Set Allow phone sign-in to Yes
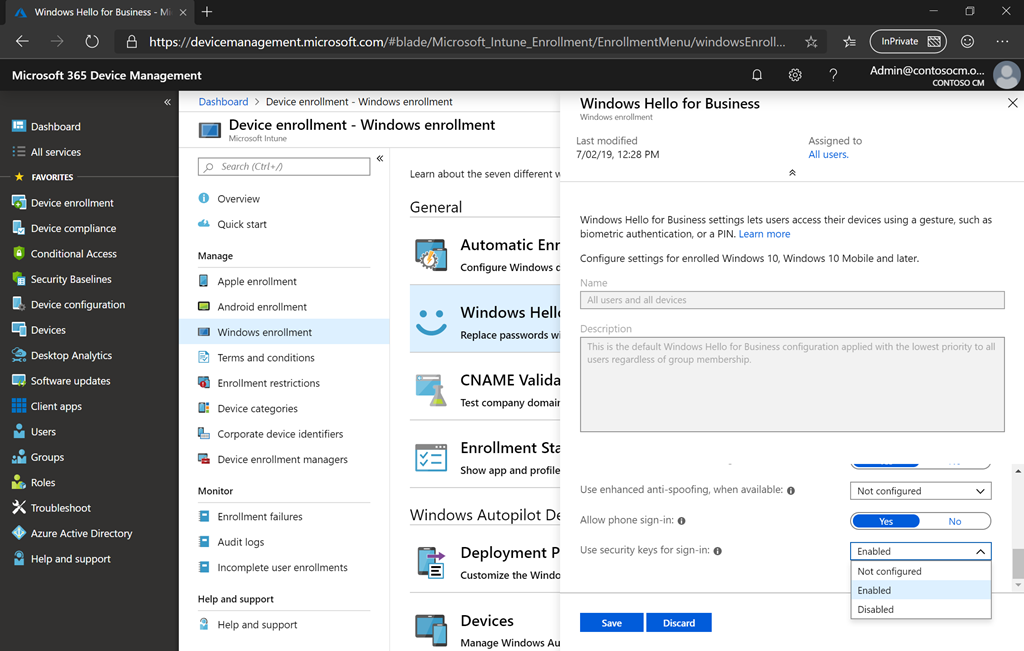This screenshot has height=651, width=1024. click(886, 521)
